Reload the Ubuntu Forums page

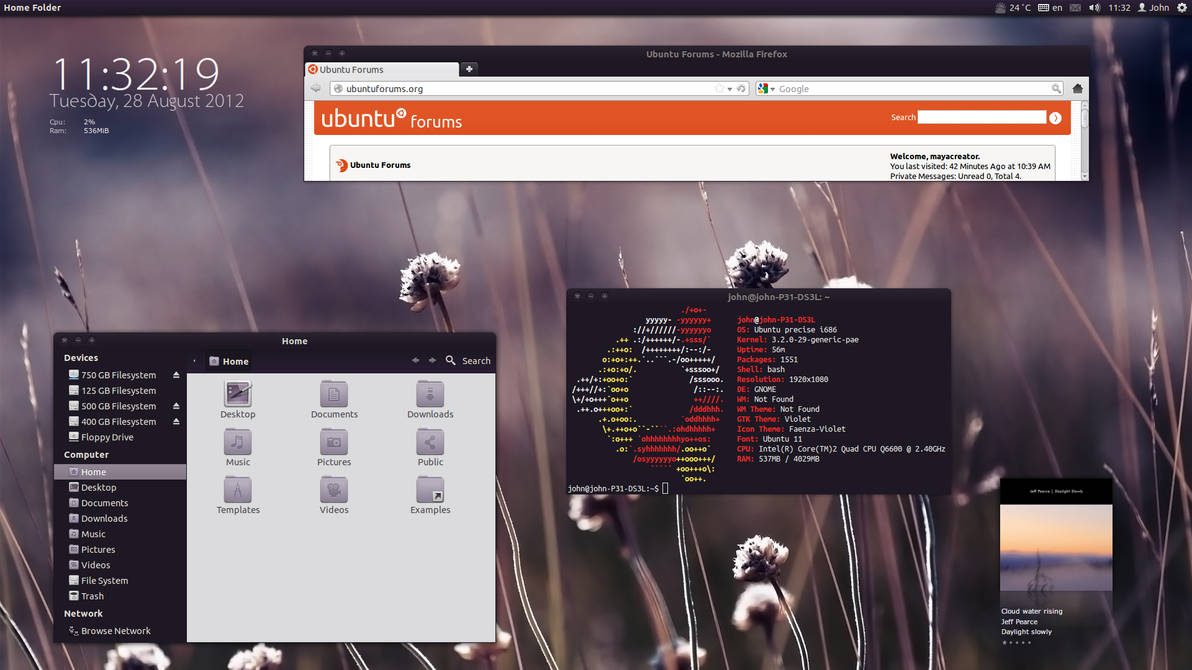click(741, 88)
